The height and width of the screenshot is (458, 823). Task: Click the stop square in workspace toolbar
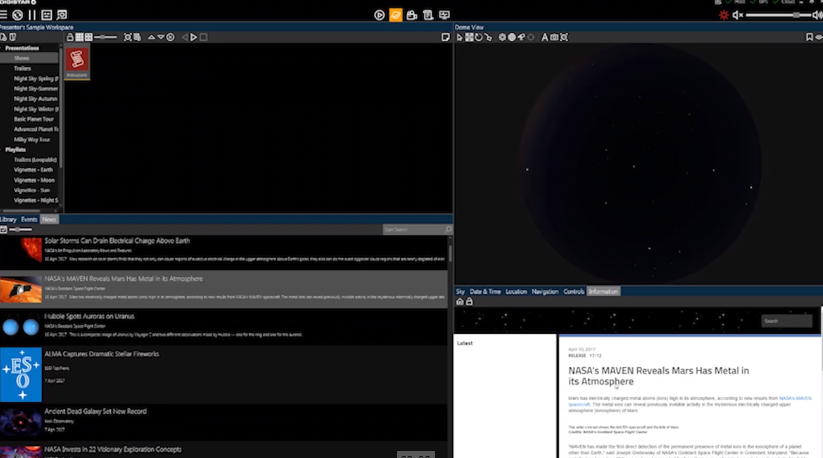coord(204,37)
